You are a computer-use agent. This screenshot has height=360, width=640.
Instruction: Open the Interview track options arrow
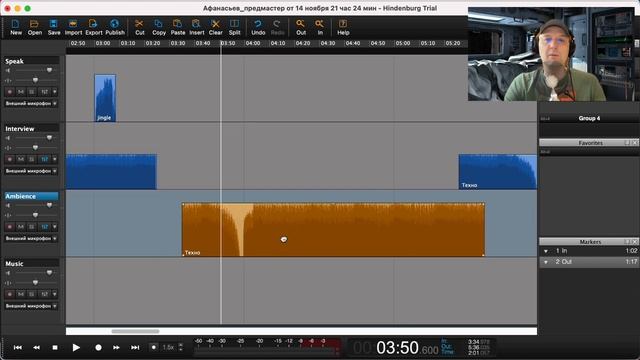55,159
